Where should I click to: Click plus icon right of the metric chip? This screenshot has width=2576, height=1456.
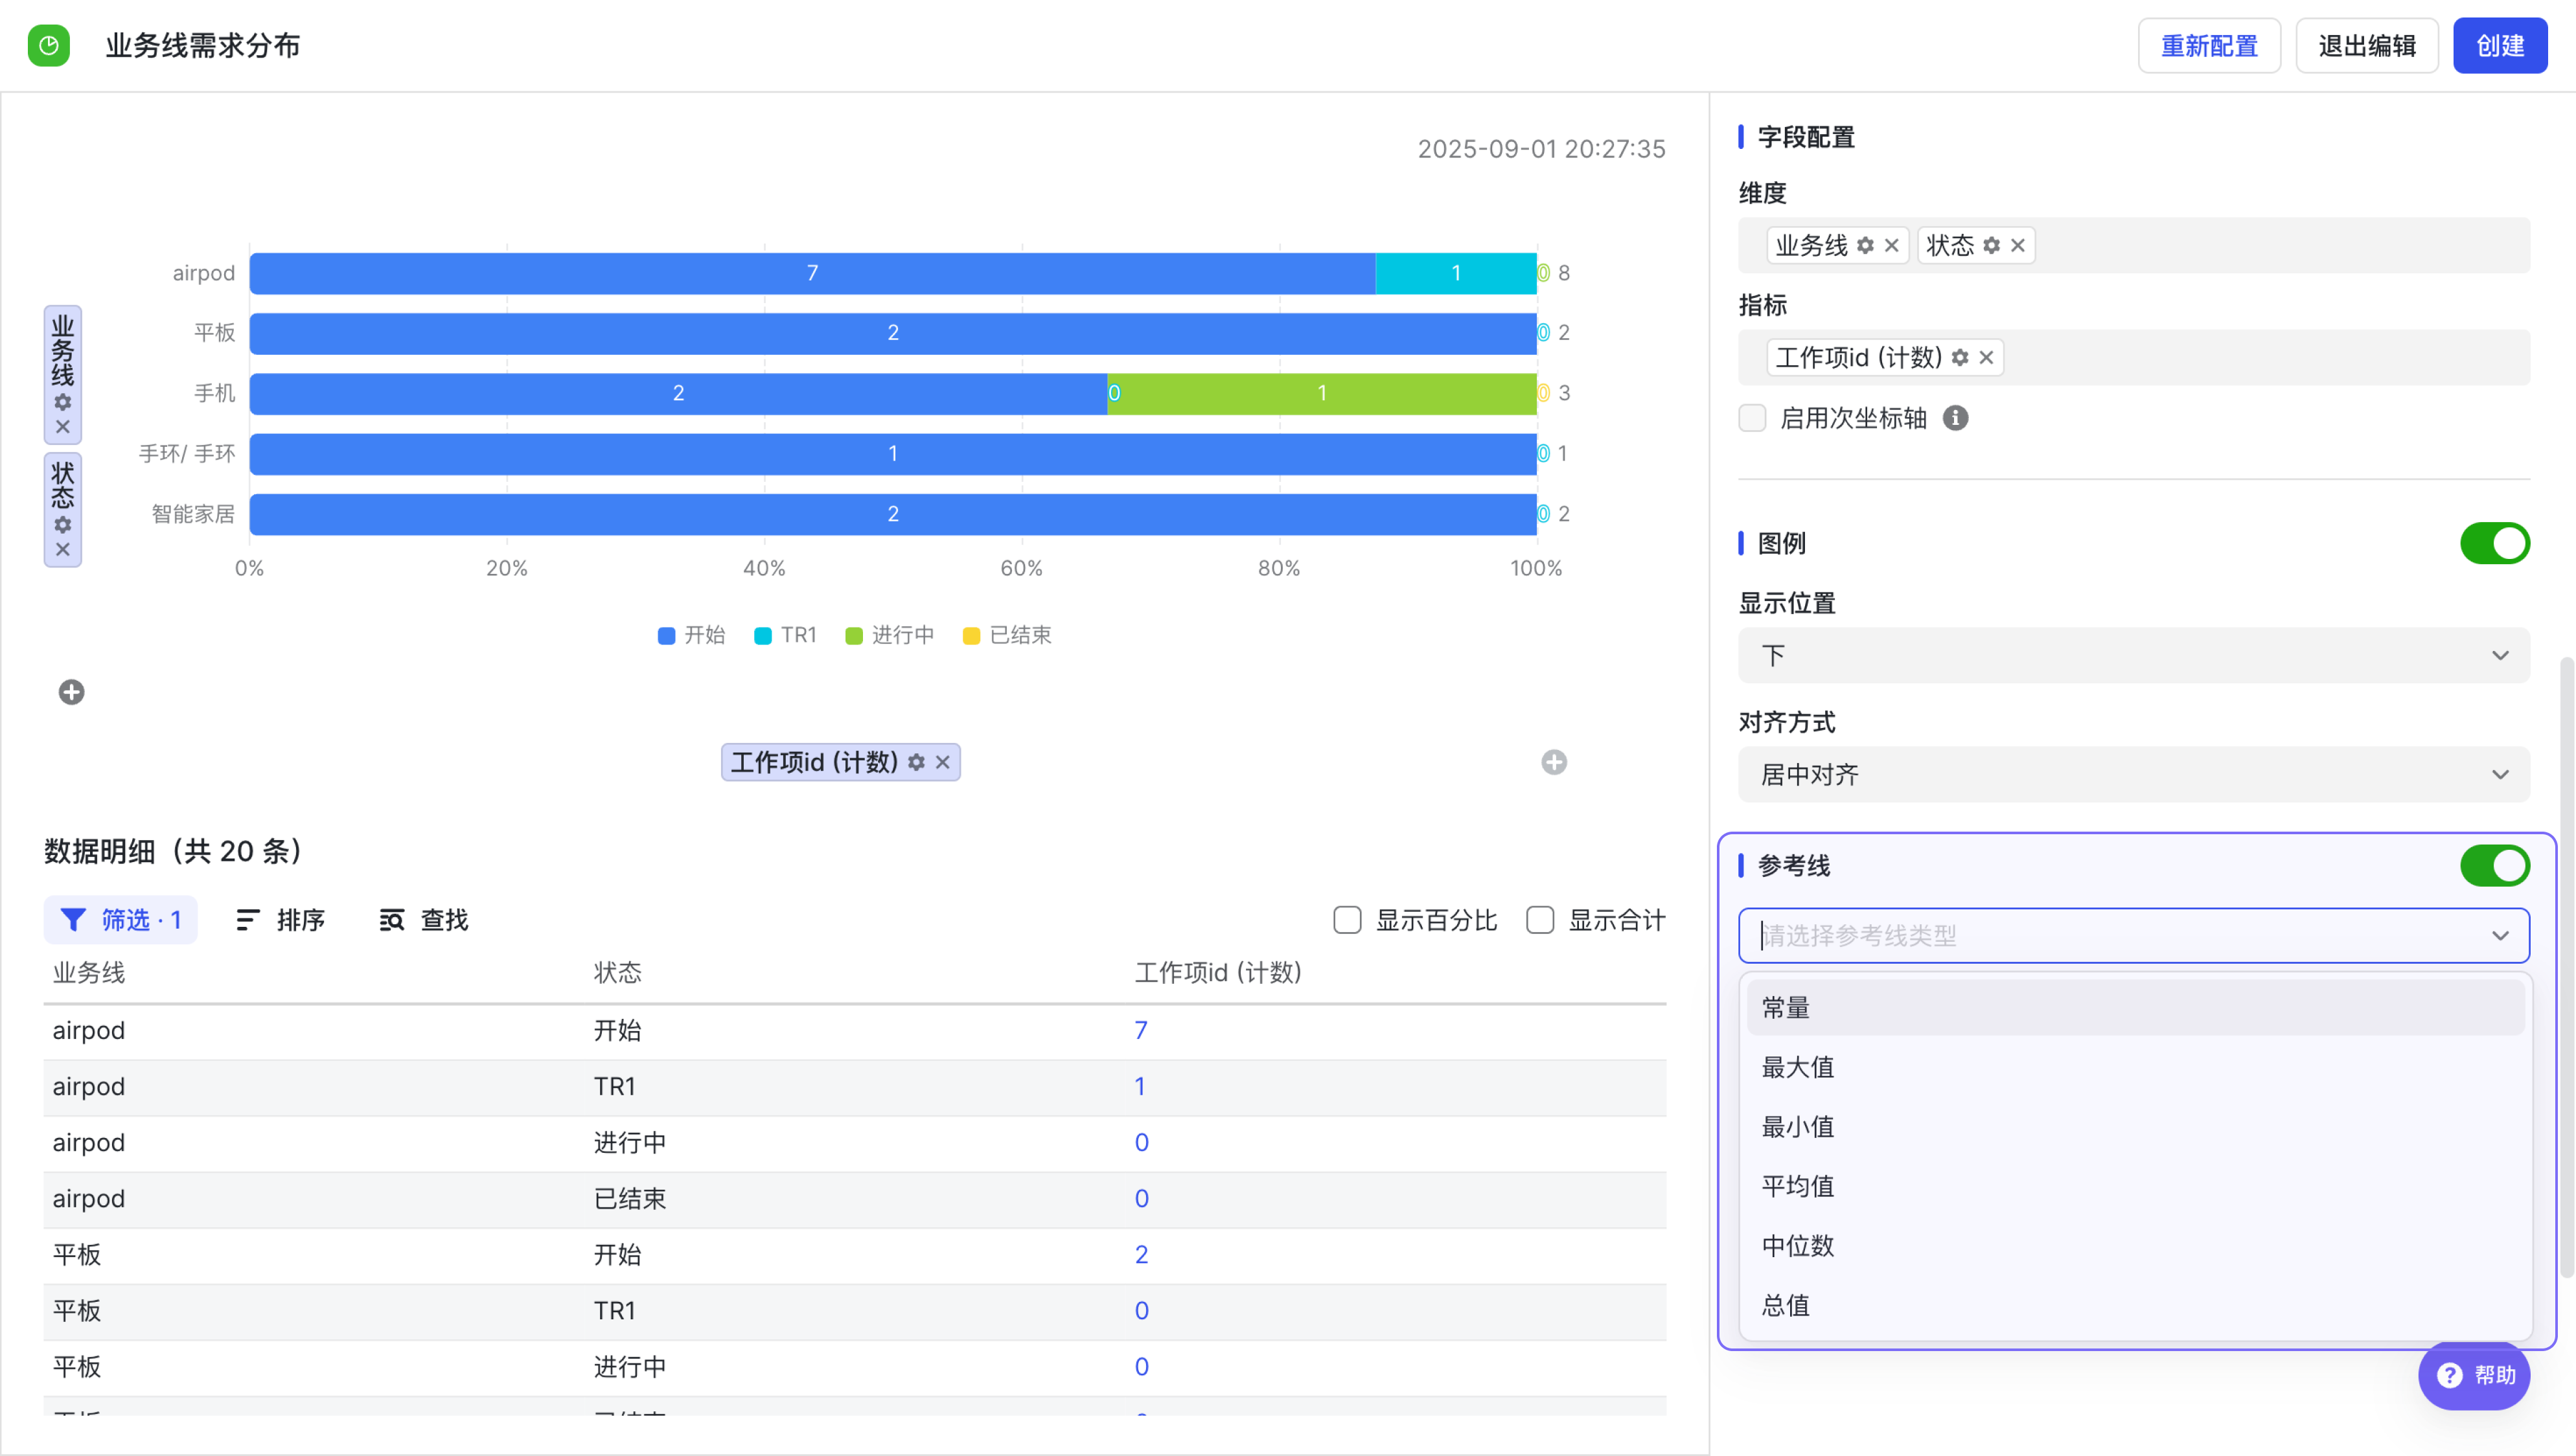pyautogui.click(x=1554, y=762)
